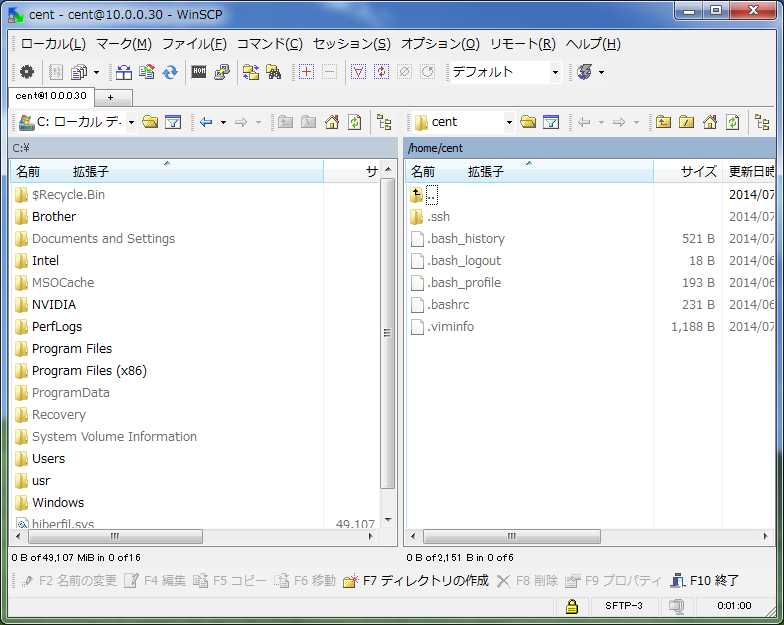Open session in PuTTY icon
The height and width of the screenshot is (625, 784).
(222, 72)
